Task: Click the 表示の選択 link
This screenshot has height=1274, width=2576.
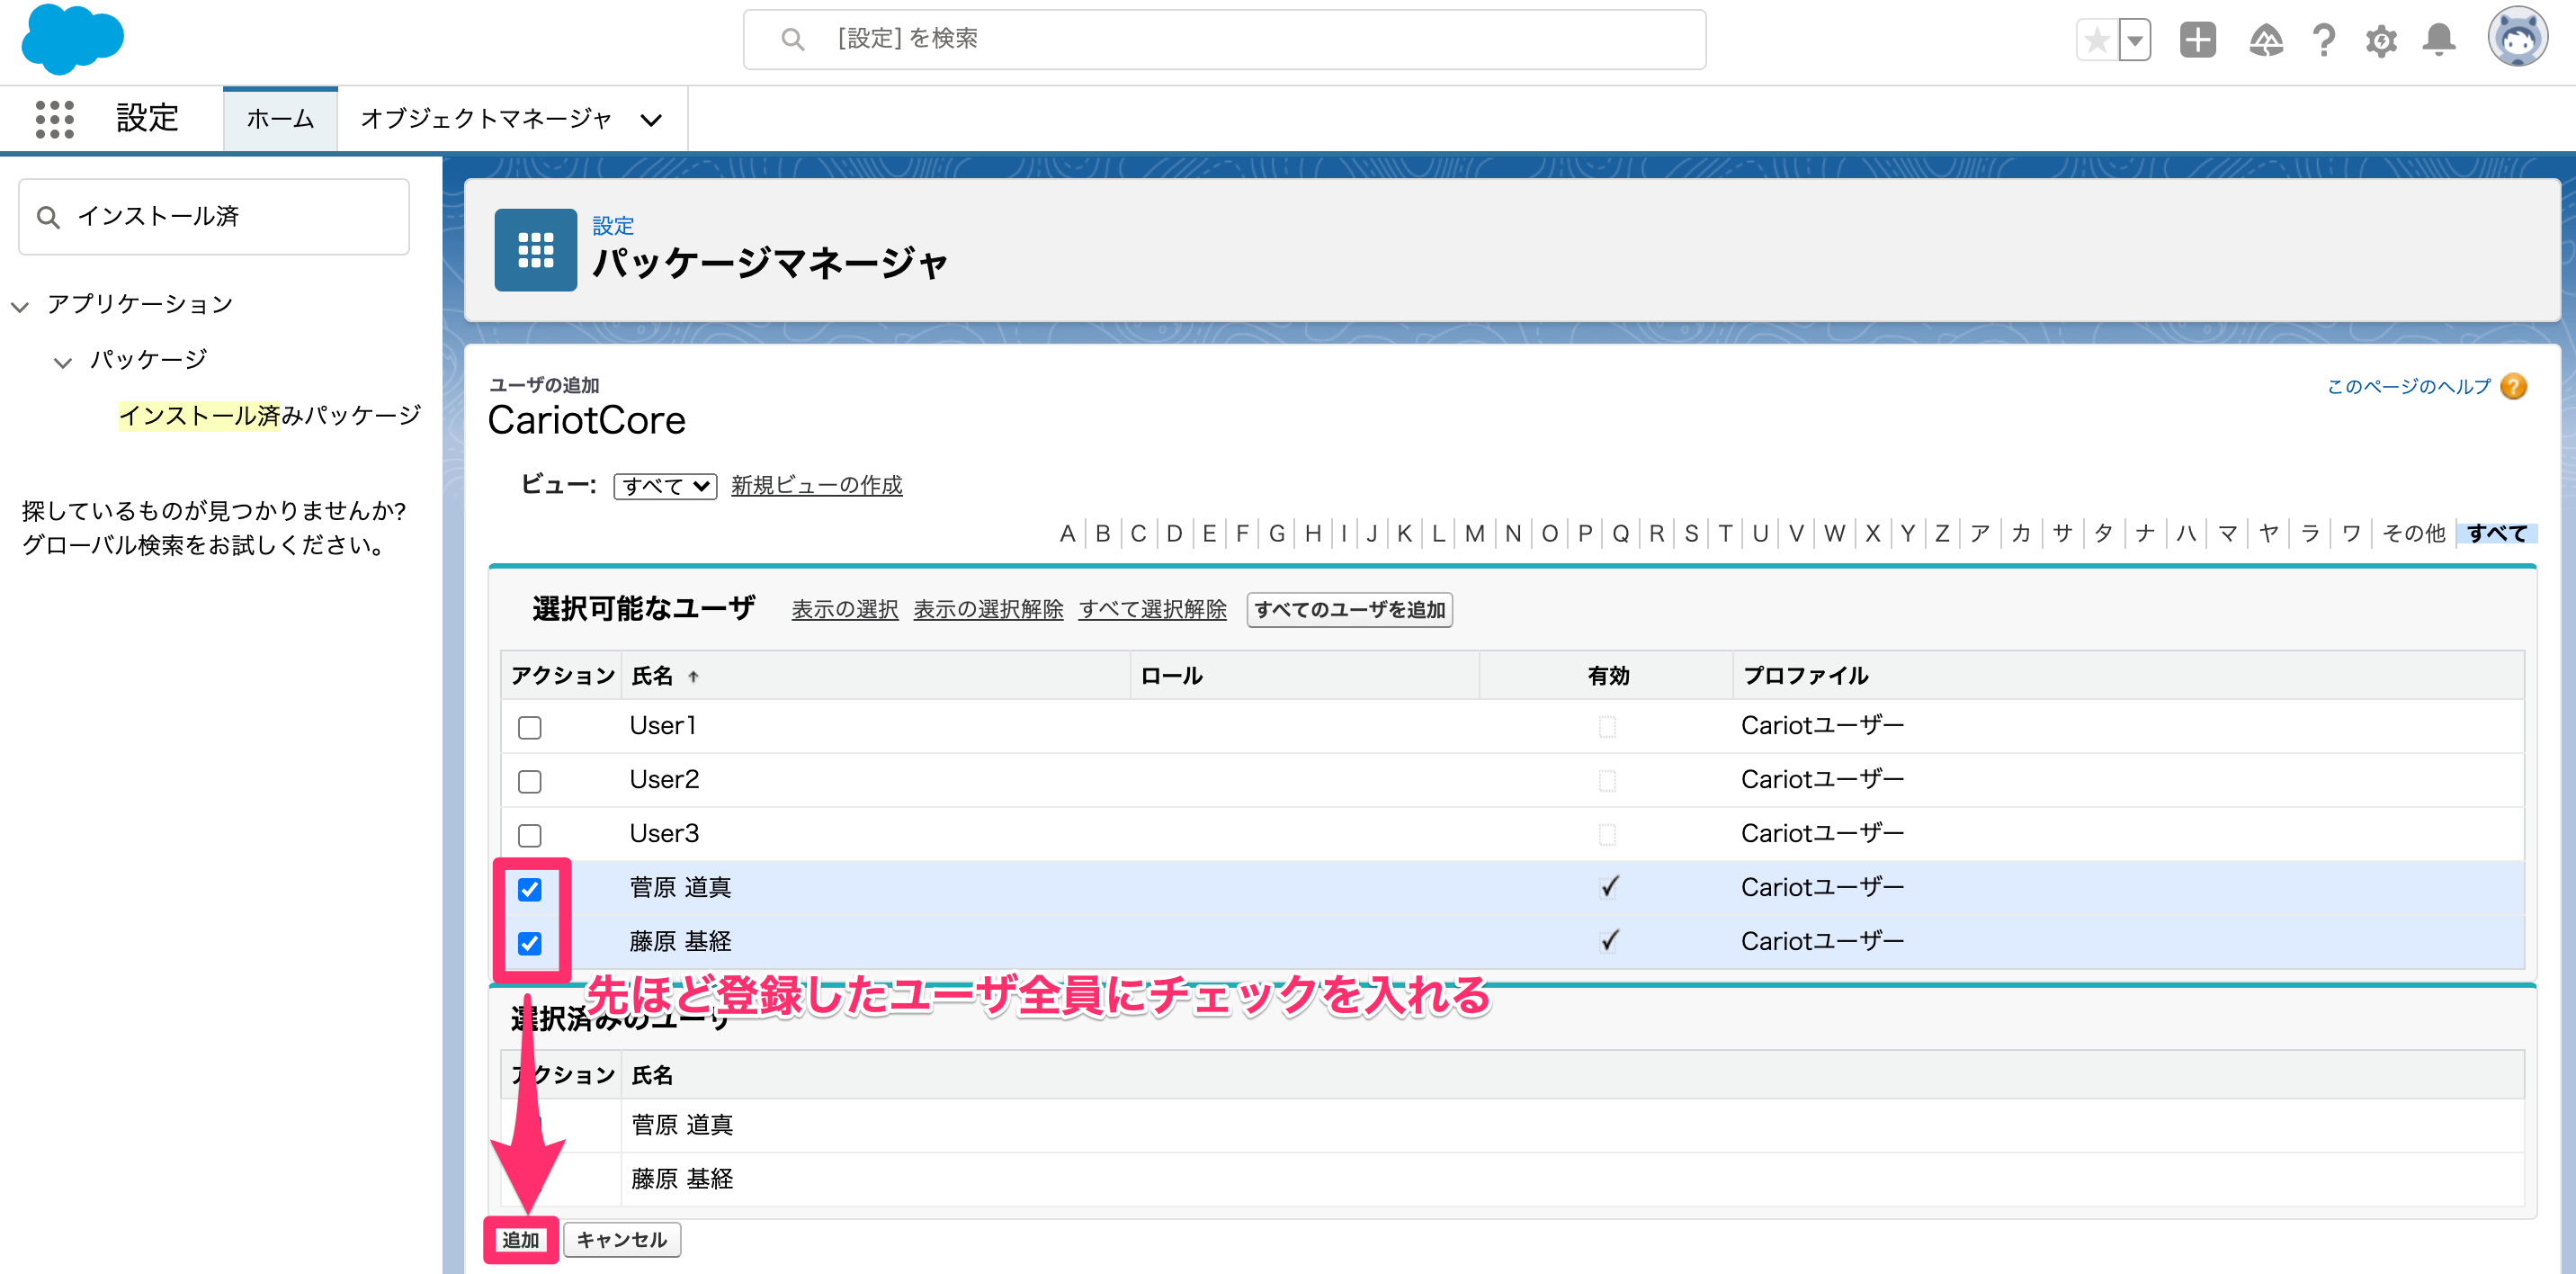Action: 844,609
